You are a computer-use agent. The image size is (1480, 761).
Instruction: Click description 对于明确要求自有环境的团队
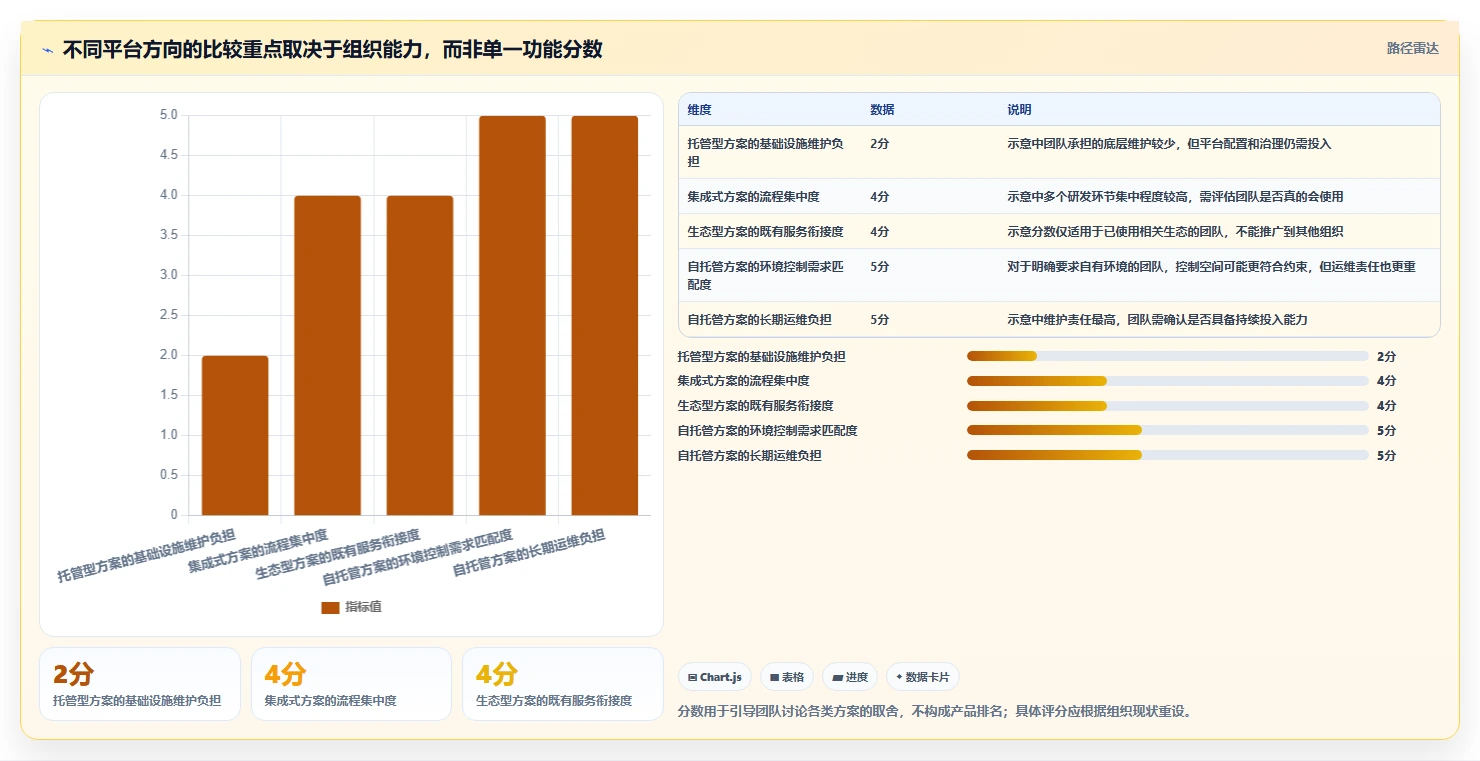click(x=1211, y=267)
